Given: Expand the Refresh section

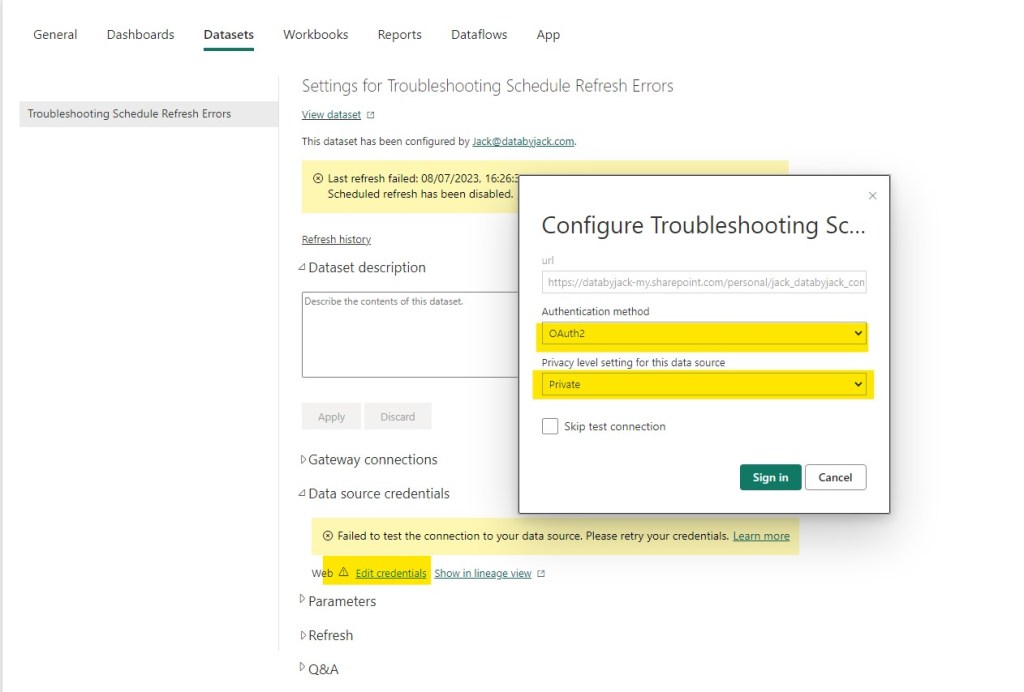Looking at the screenshot, I should [x=330, y=635].
